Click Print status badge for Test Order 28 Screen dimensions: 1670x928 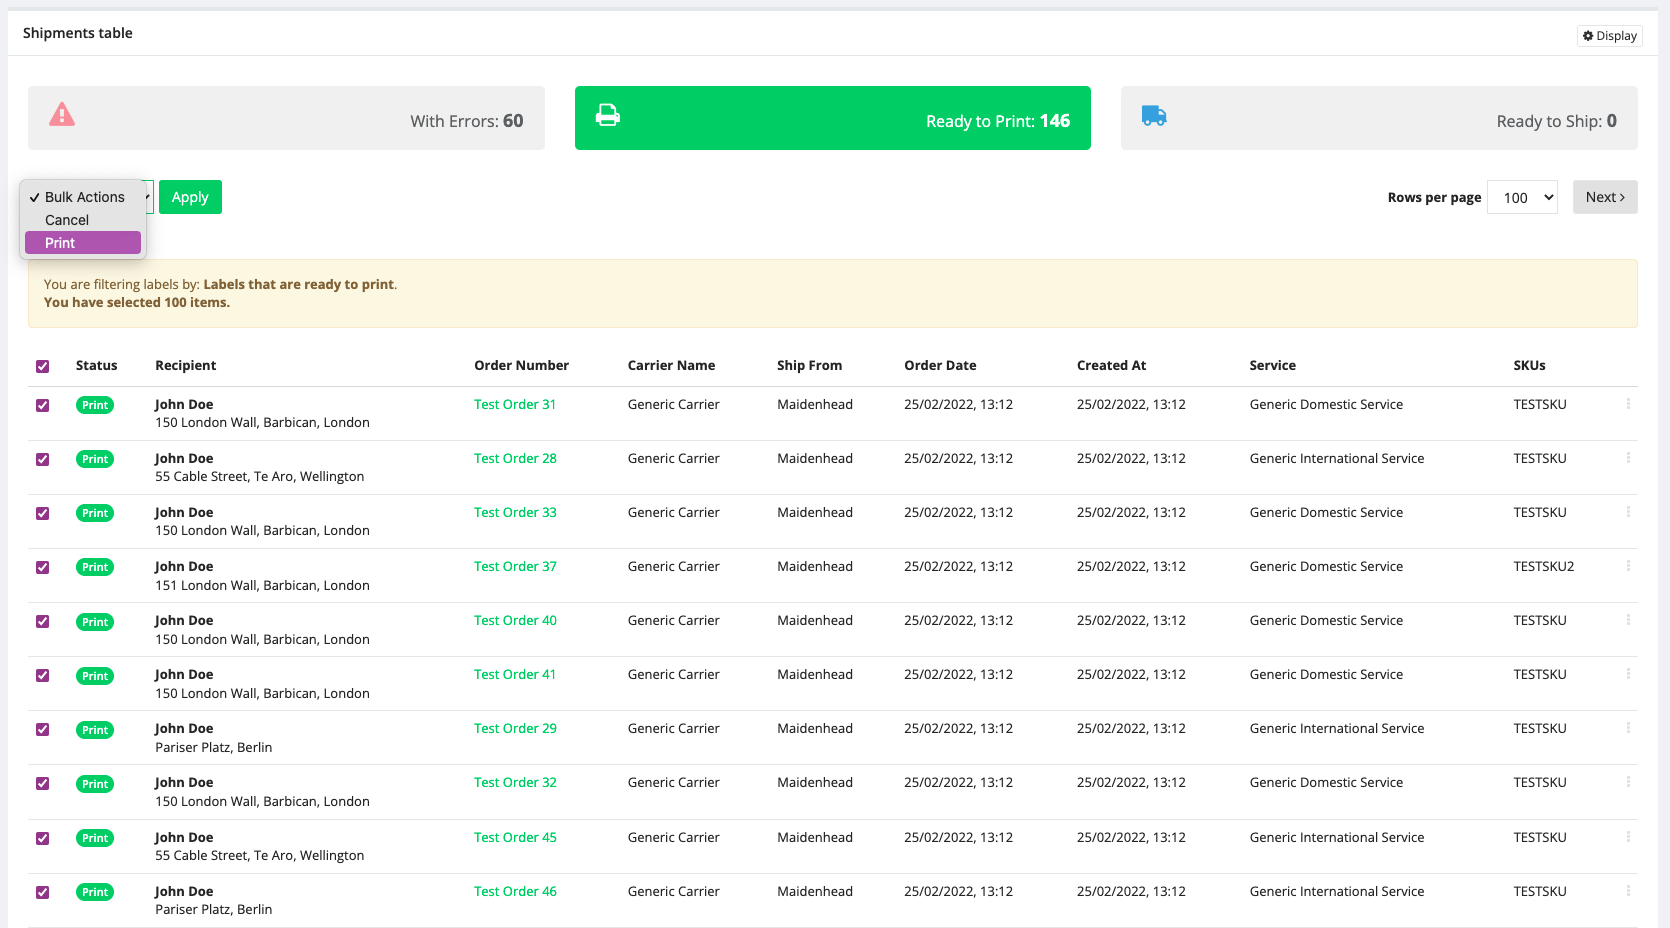pos(95,459)
